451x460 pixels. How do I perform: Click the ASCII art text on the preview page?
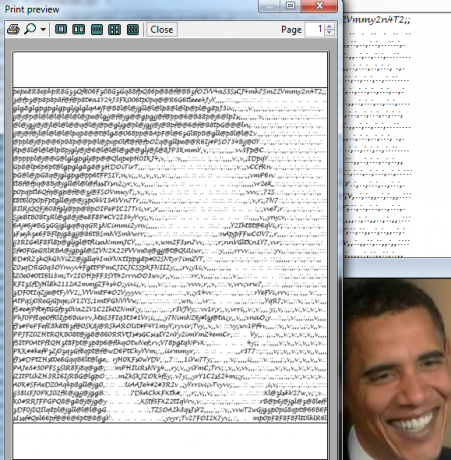pos(170,255)
